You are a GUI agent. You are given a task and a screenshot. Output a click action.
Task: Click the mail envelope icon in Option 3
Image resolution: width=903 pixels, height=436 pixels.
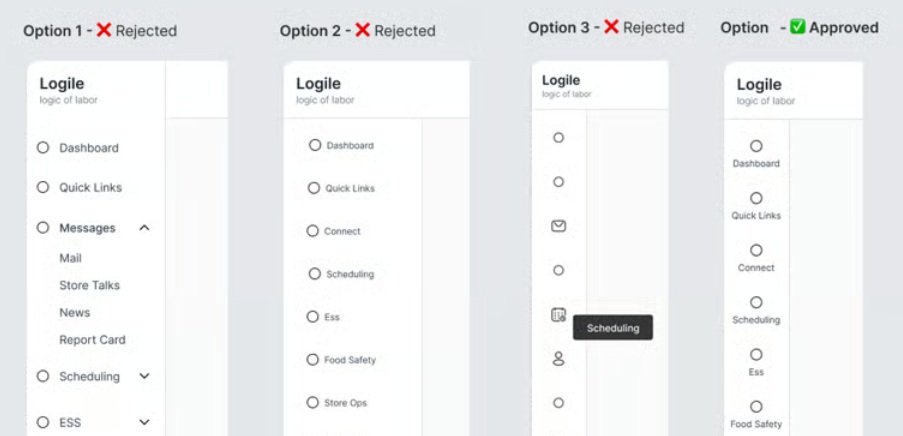point(559,226)
